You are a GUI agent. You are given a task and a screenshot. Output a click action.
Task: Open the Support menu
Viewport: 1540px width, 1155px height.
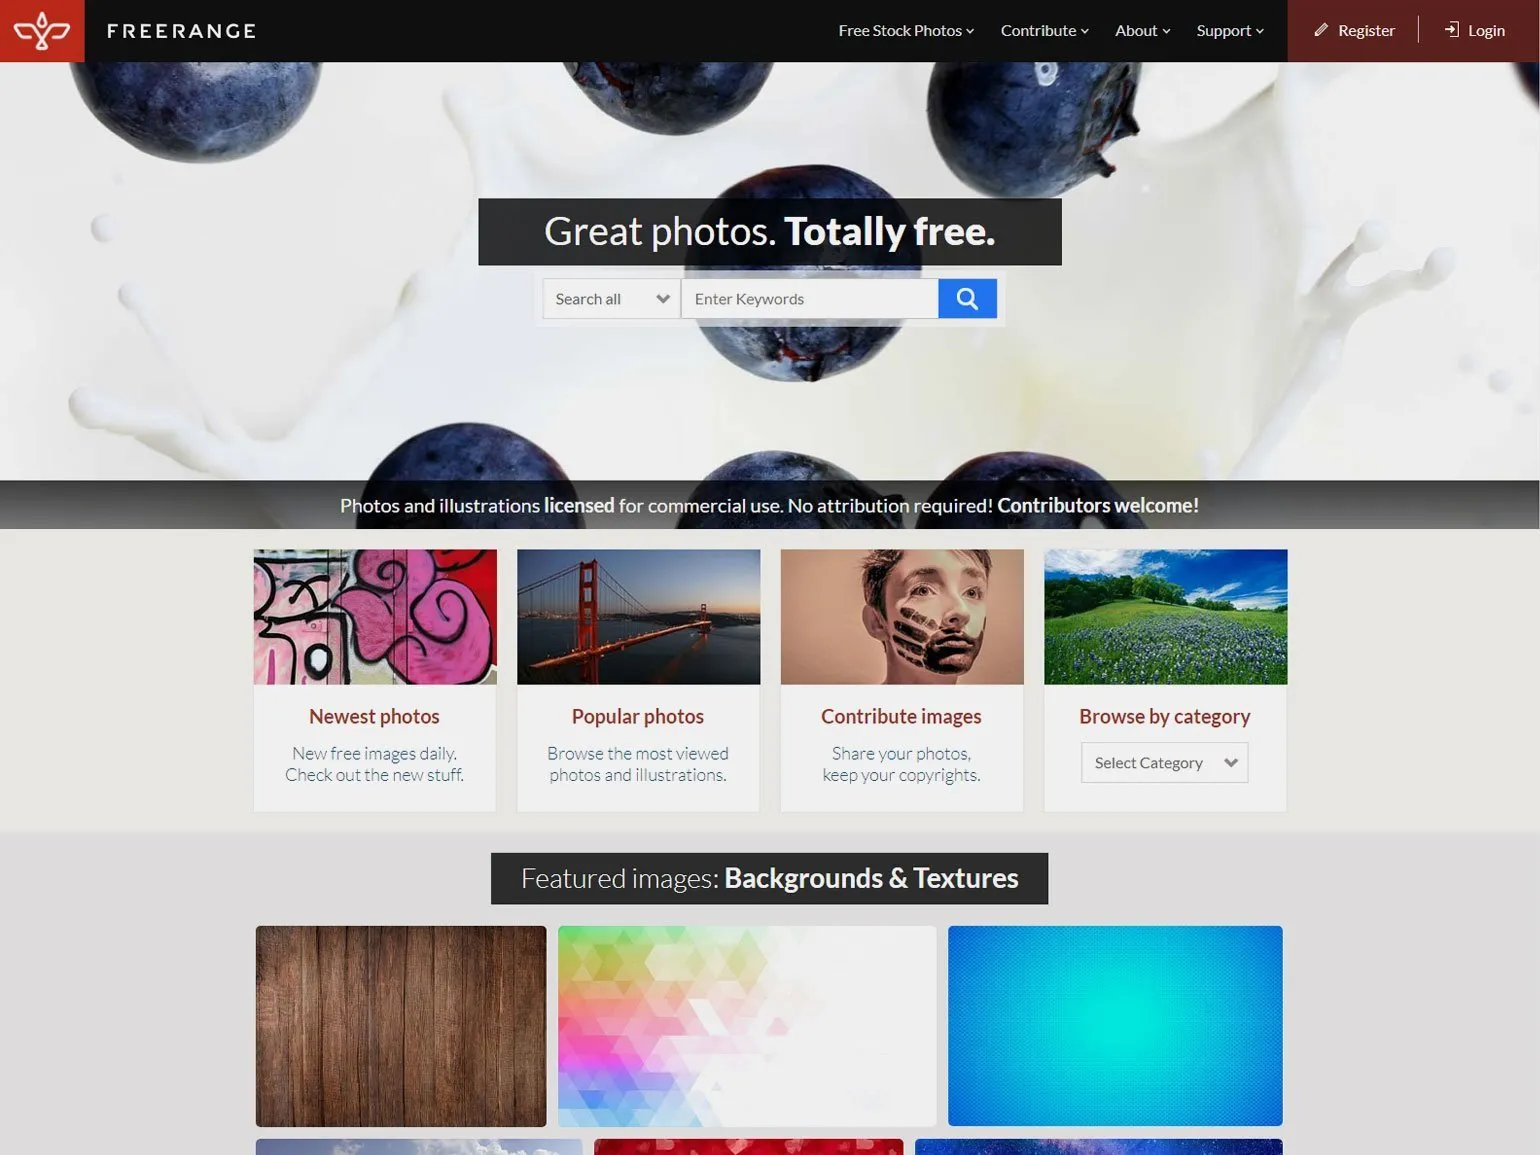tap(1230, 31)
